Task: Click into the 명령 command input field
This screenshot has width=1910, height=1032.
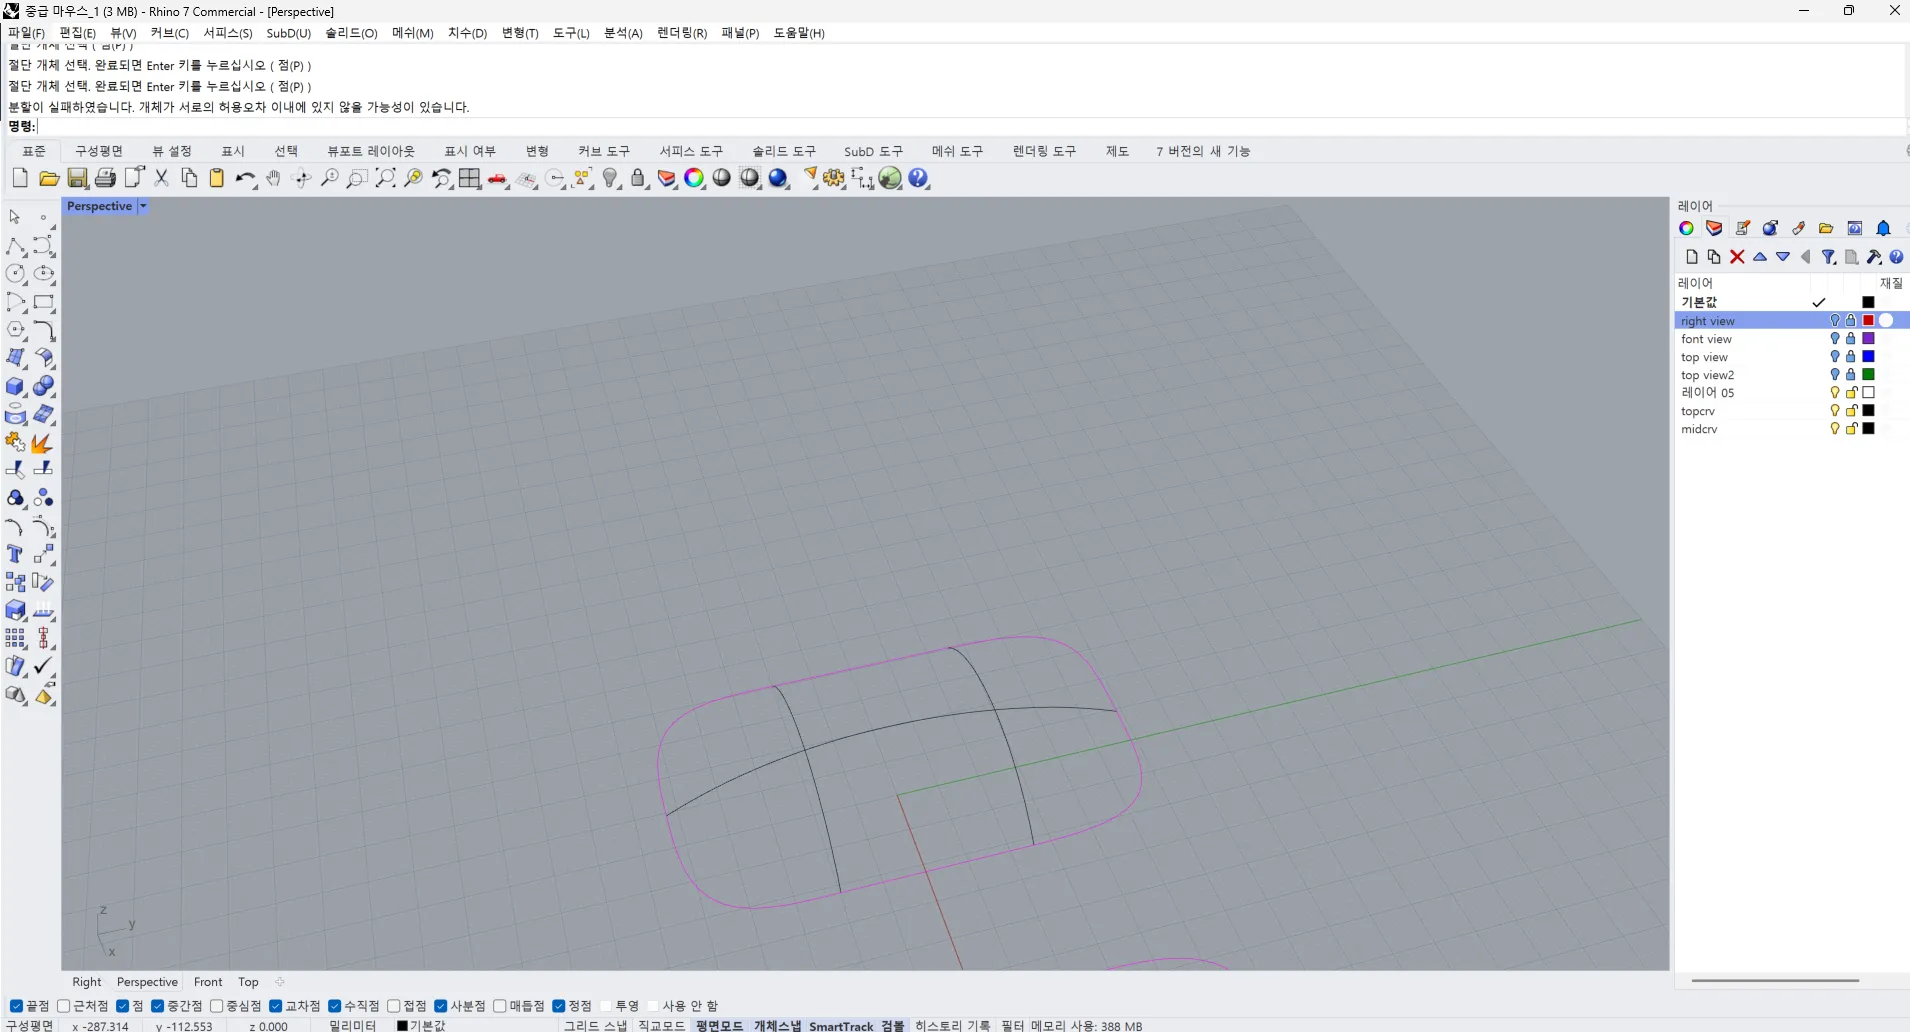Action: tap(970, 126)
